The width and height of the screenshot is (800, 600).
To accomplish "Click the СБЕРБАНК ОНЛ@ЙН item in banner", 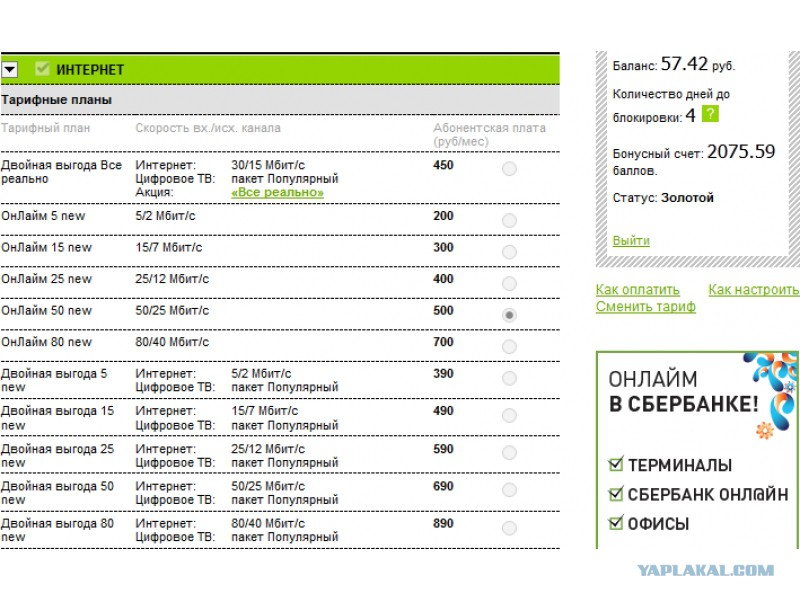I will 708,494.
